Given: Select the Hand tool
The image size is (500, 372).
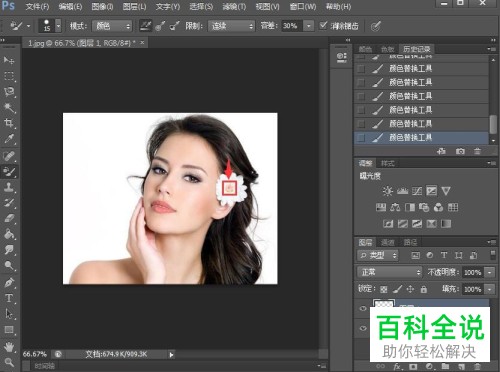Looking at the screenshot, I should click(x=9, y=347).
